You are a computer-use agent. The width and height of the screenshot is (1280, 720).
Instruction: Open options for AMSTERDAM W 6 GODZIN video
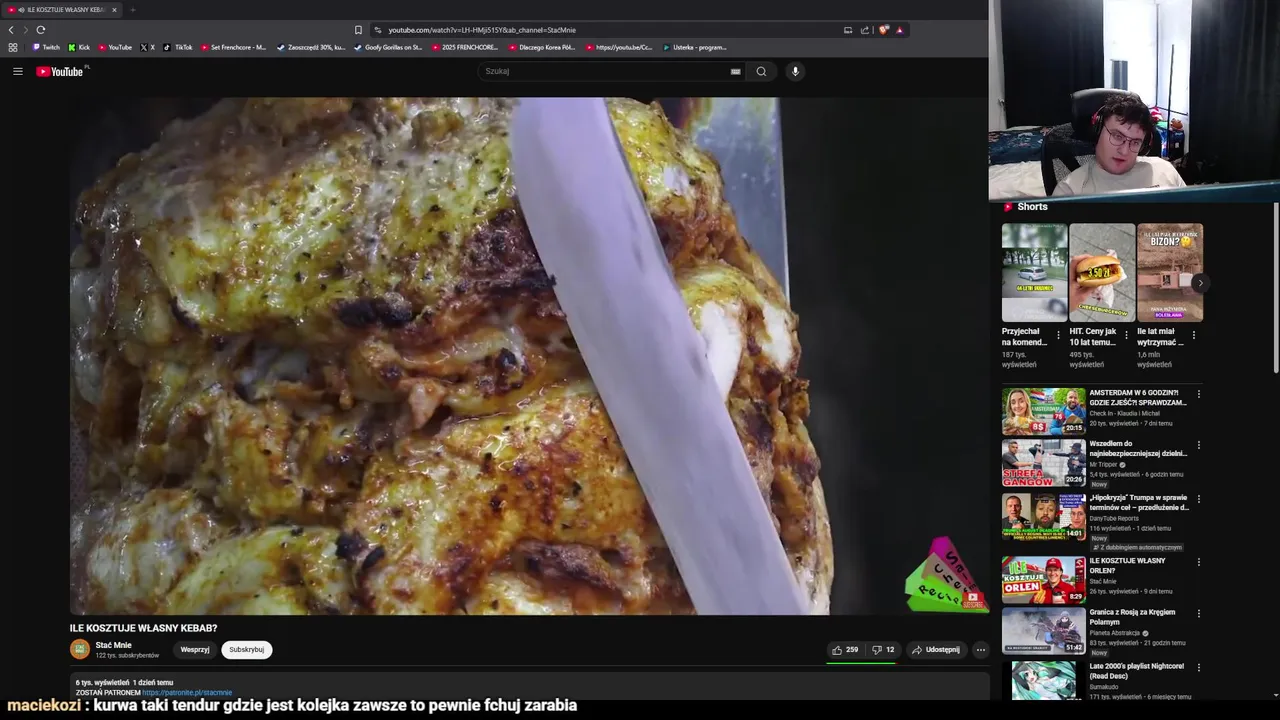click(x=1198, y=394)
